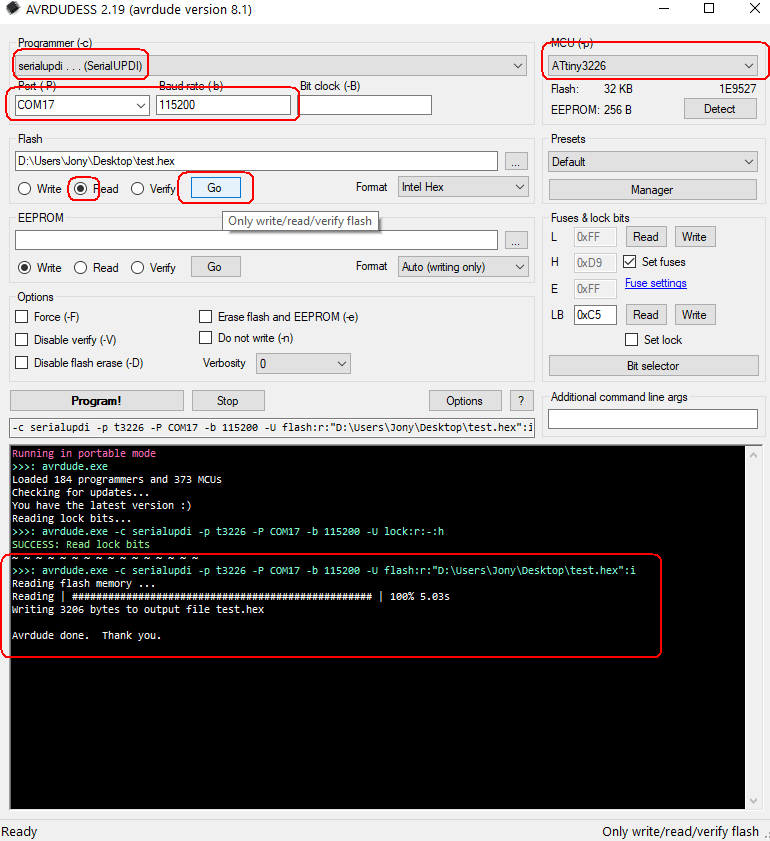Click the lock bits Write button
This screenshot has height=841, width=770.
coord(694,315)
